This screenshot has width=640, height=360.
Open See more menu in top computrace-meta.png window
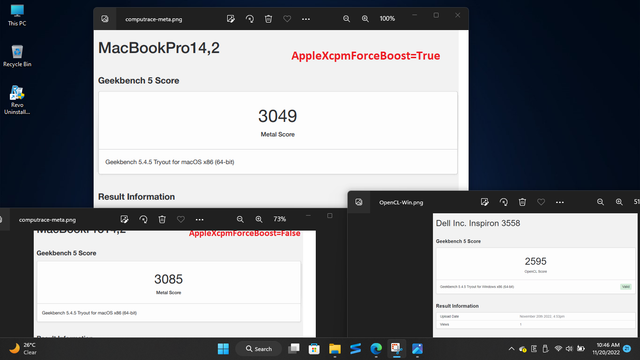point(306,19)
